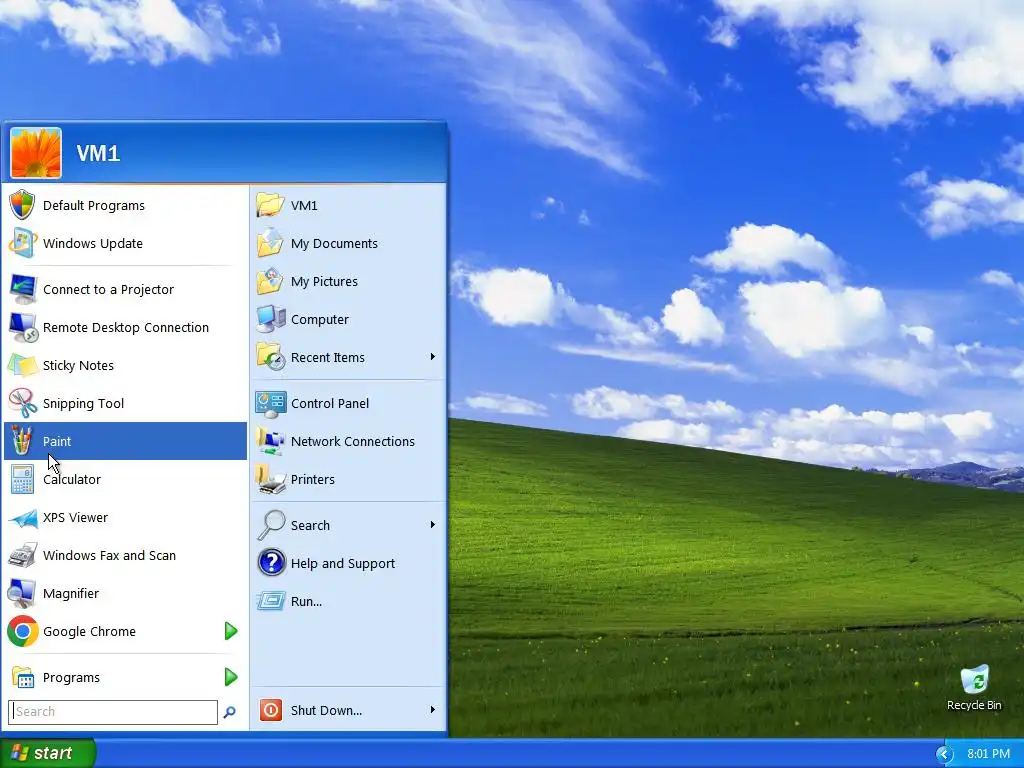
Task: Select the Control Panel label
Action: [330, 404]
